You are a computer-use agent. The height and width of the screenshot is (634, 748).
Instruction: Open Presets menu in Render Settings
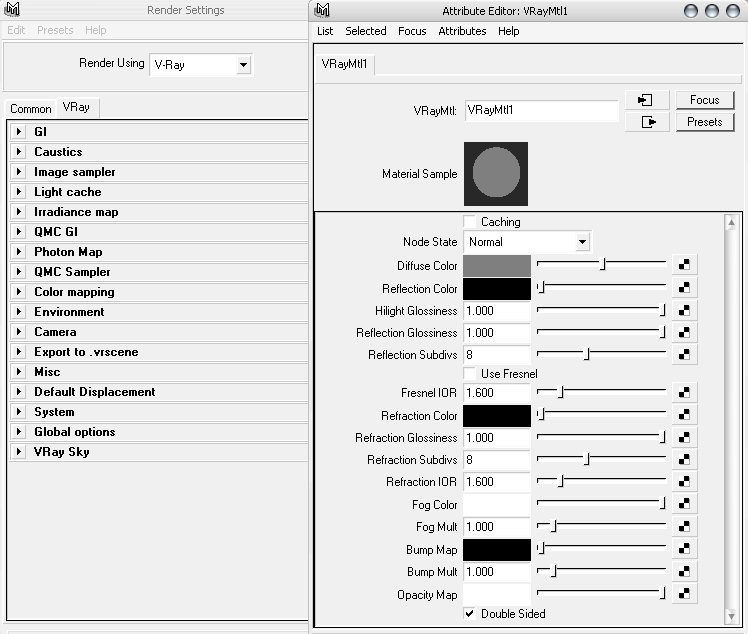point(55,30)
